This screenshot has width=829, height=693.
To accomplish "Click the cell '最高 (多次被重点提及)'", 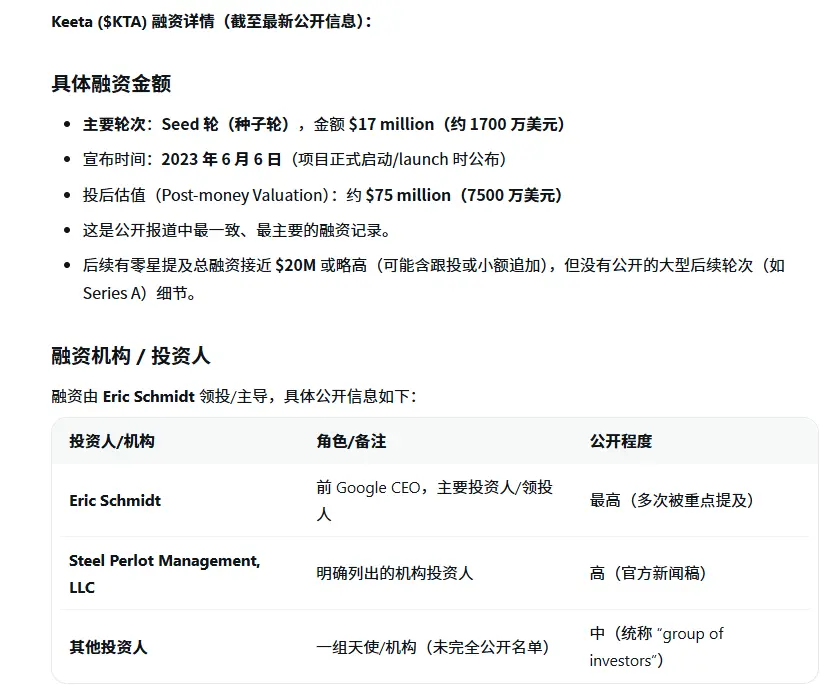I will [671, 501].
